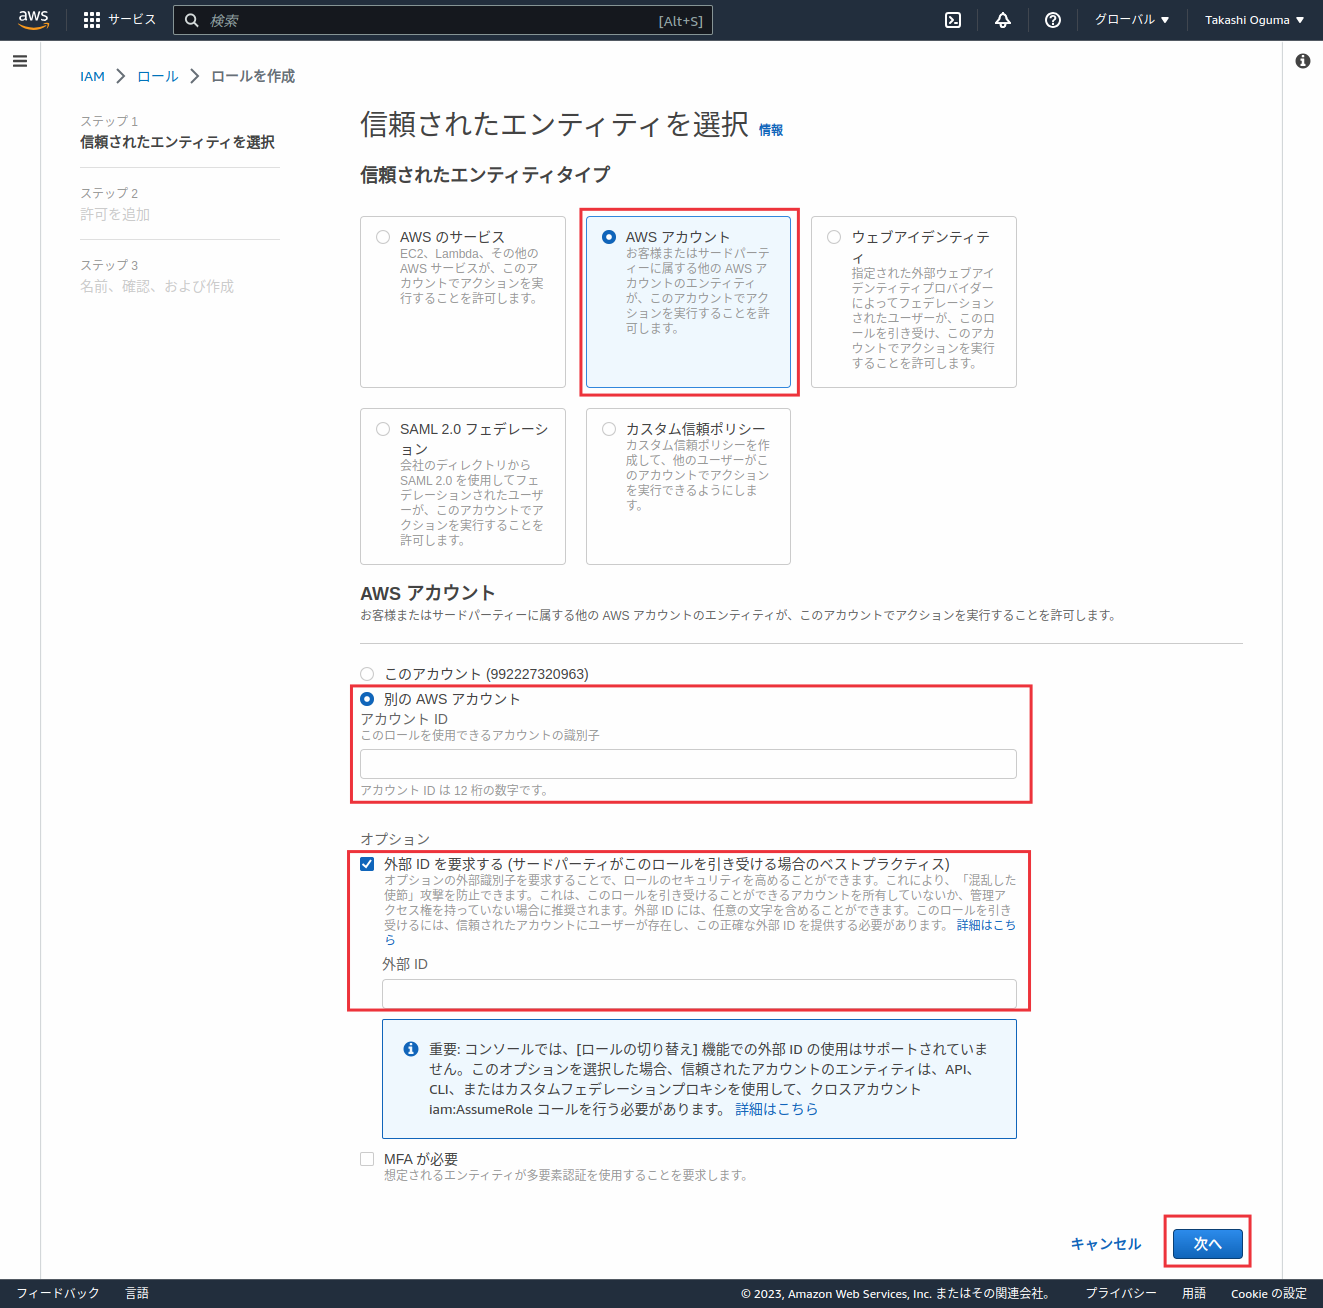Click the AWS logo home icon
This screenshot has width=1323, height=1308.
tap(33, 20)
